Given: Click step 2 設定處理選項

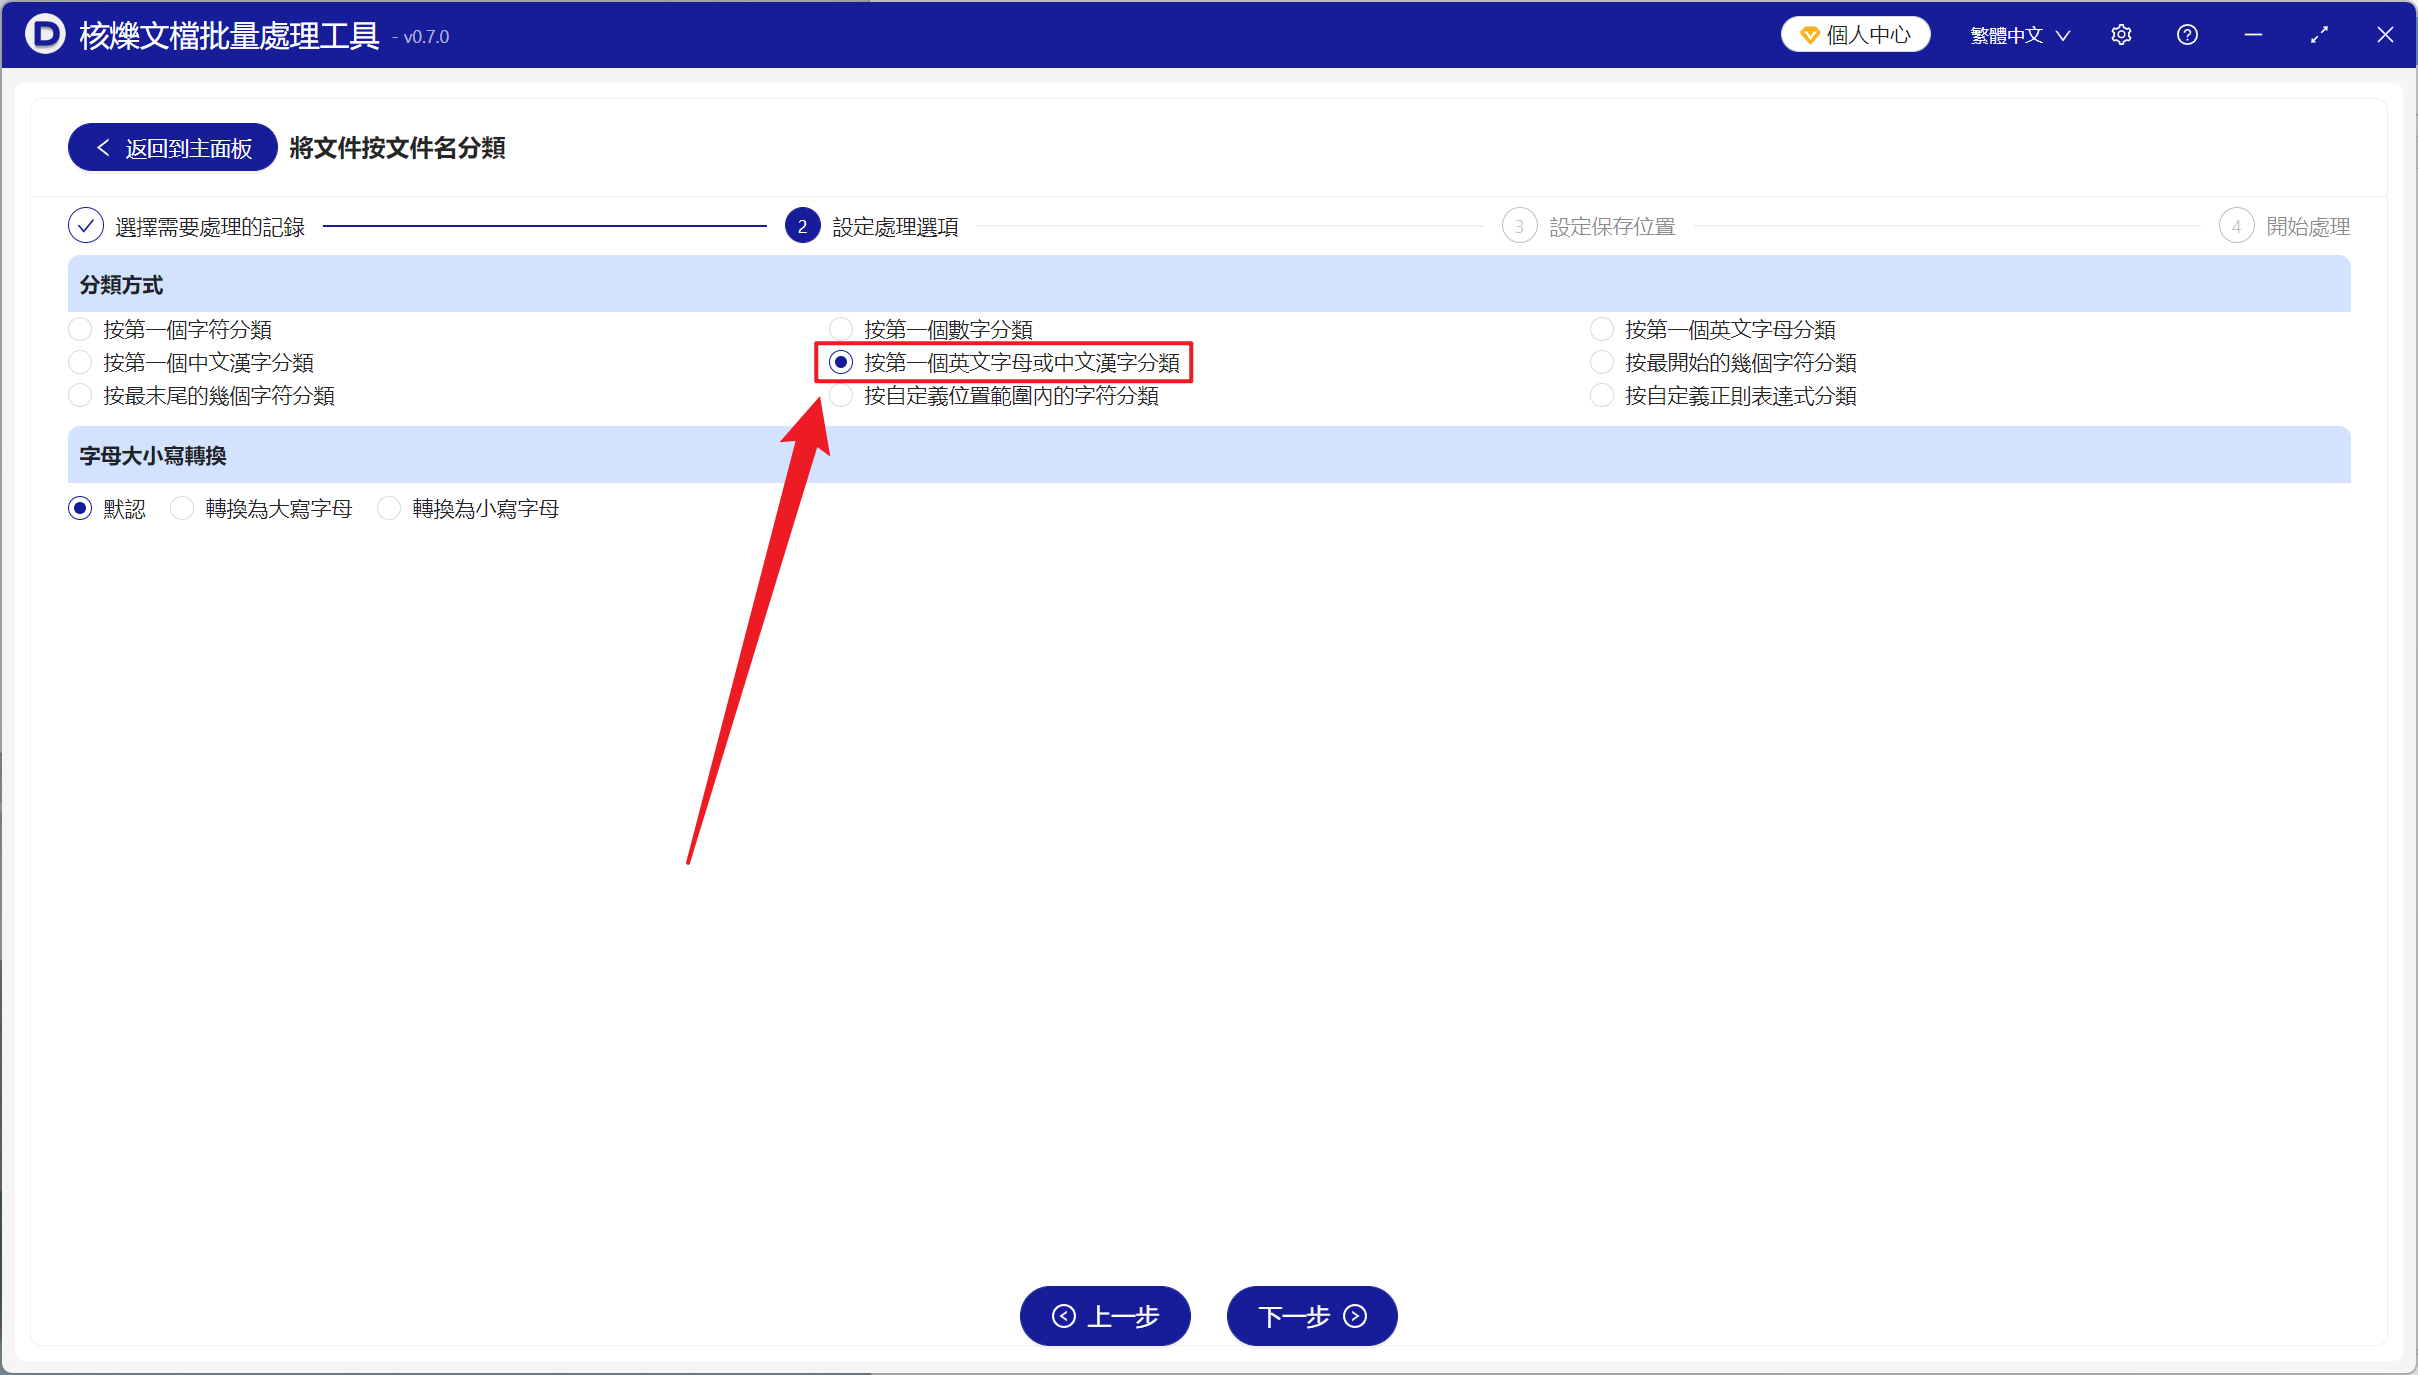Looking at the screenshot, I should pyautogui.click(x=872, y=226).
